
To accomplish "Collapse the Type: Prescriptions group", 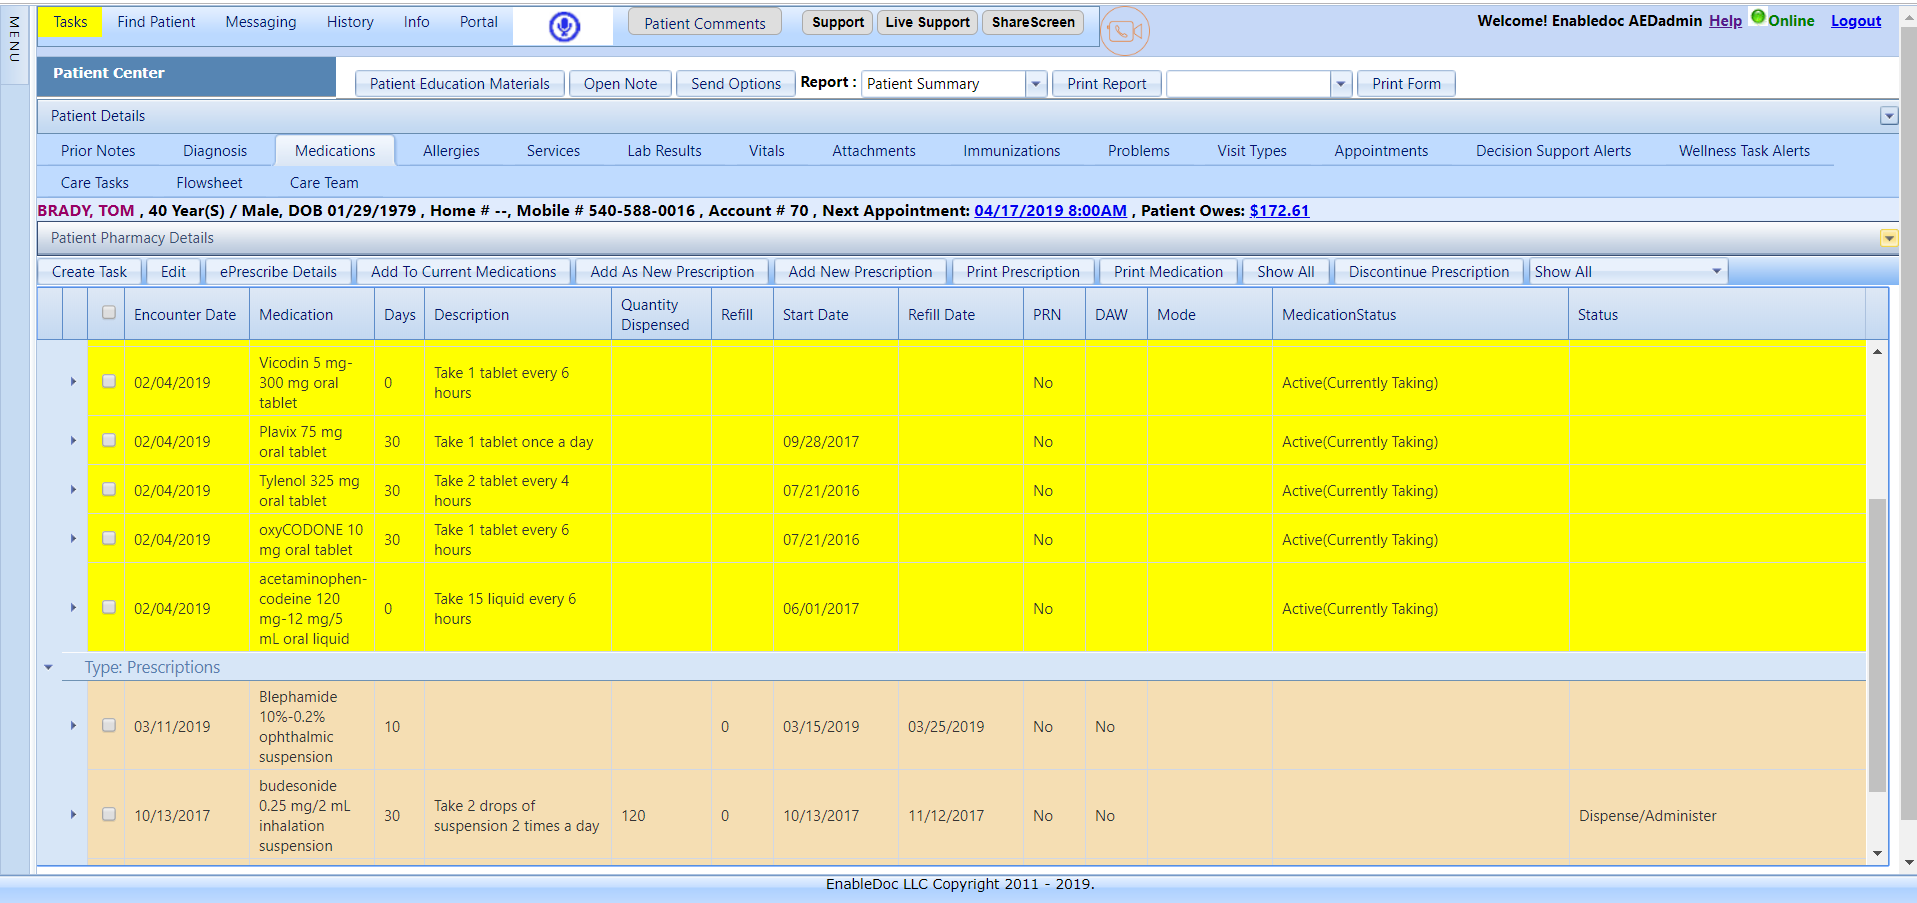I will pyautogui.click(x=48, y=667).
